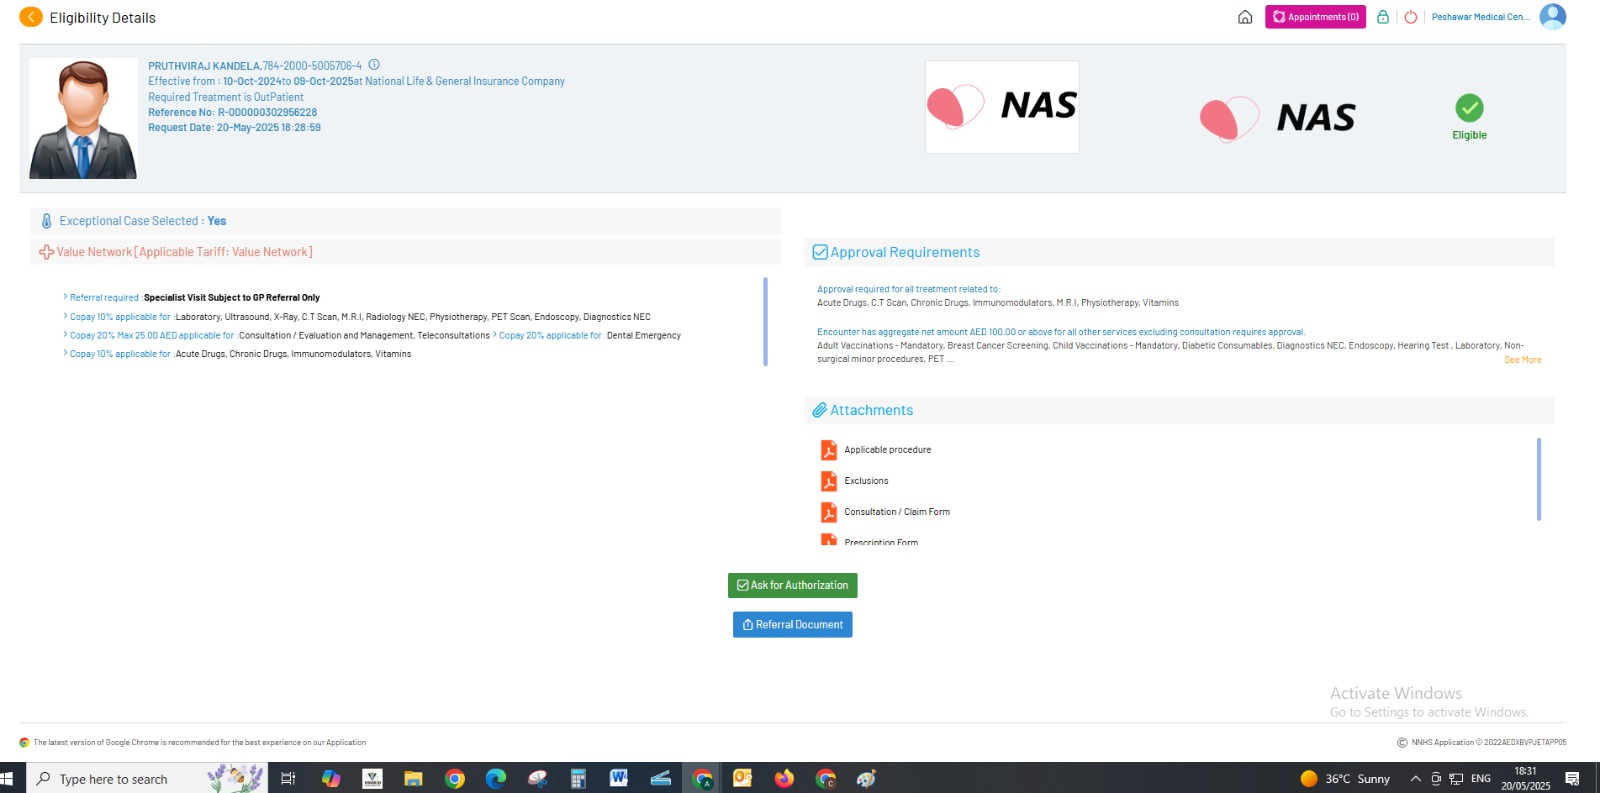Click the Approval Requirements check icon
The image size is (1600, 793).
(x=820, y=252)
